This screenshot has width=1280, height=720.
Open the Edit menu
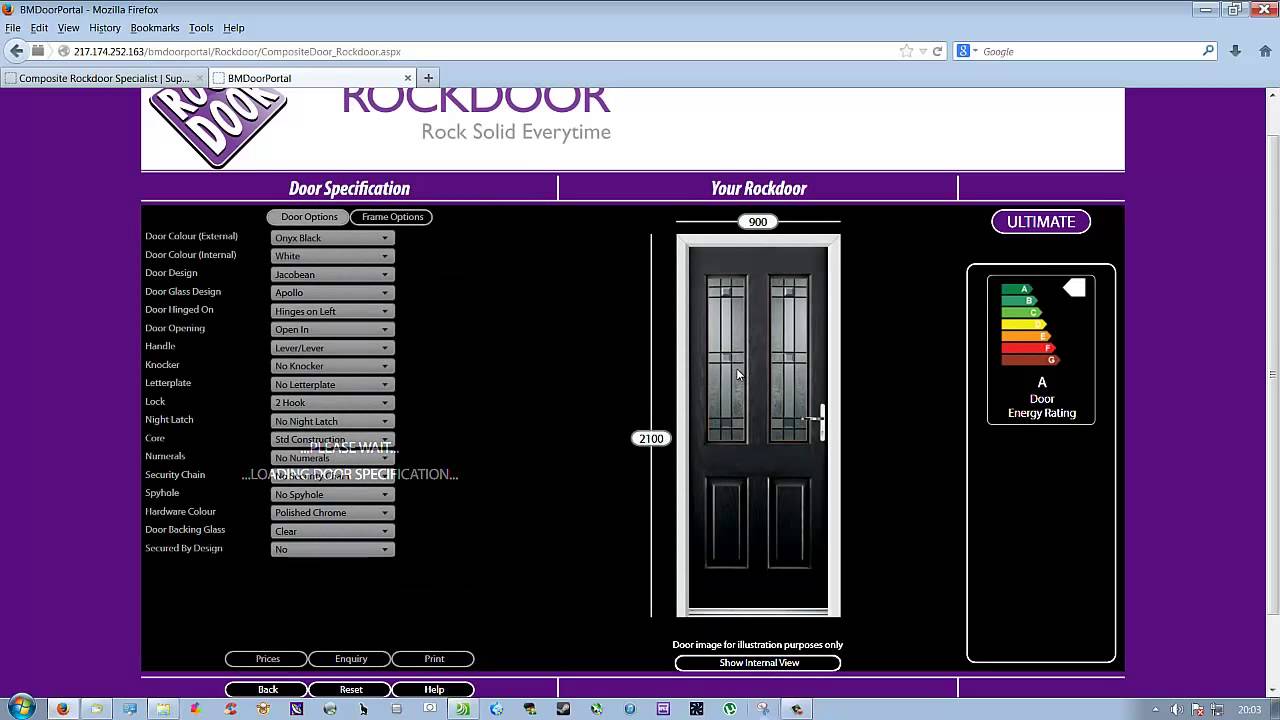click(39, 28)
